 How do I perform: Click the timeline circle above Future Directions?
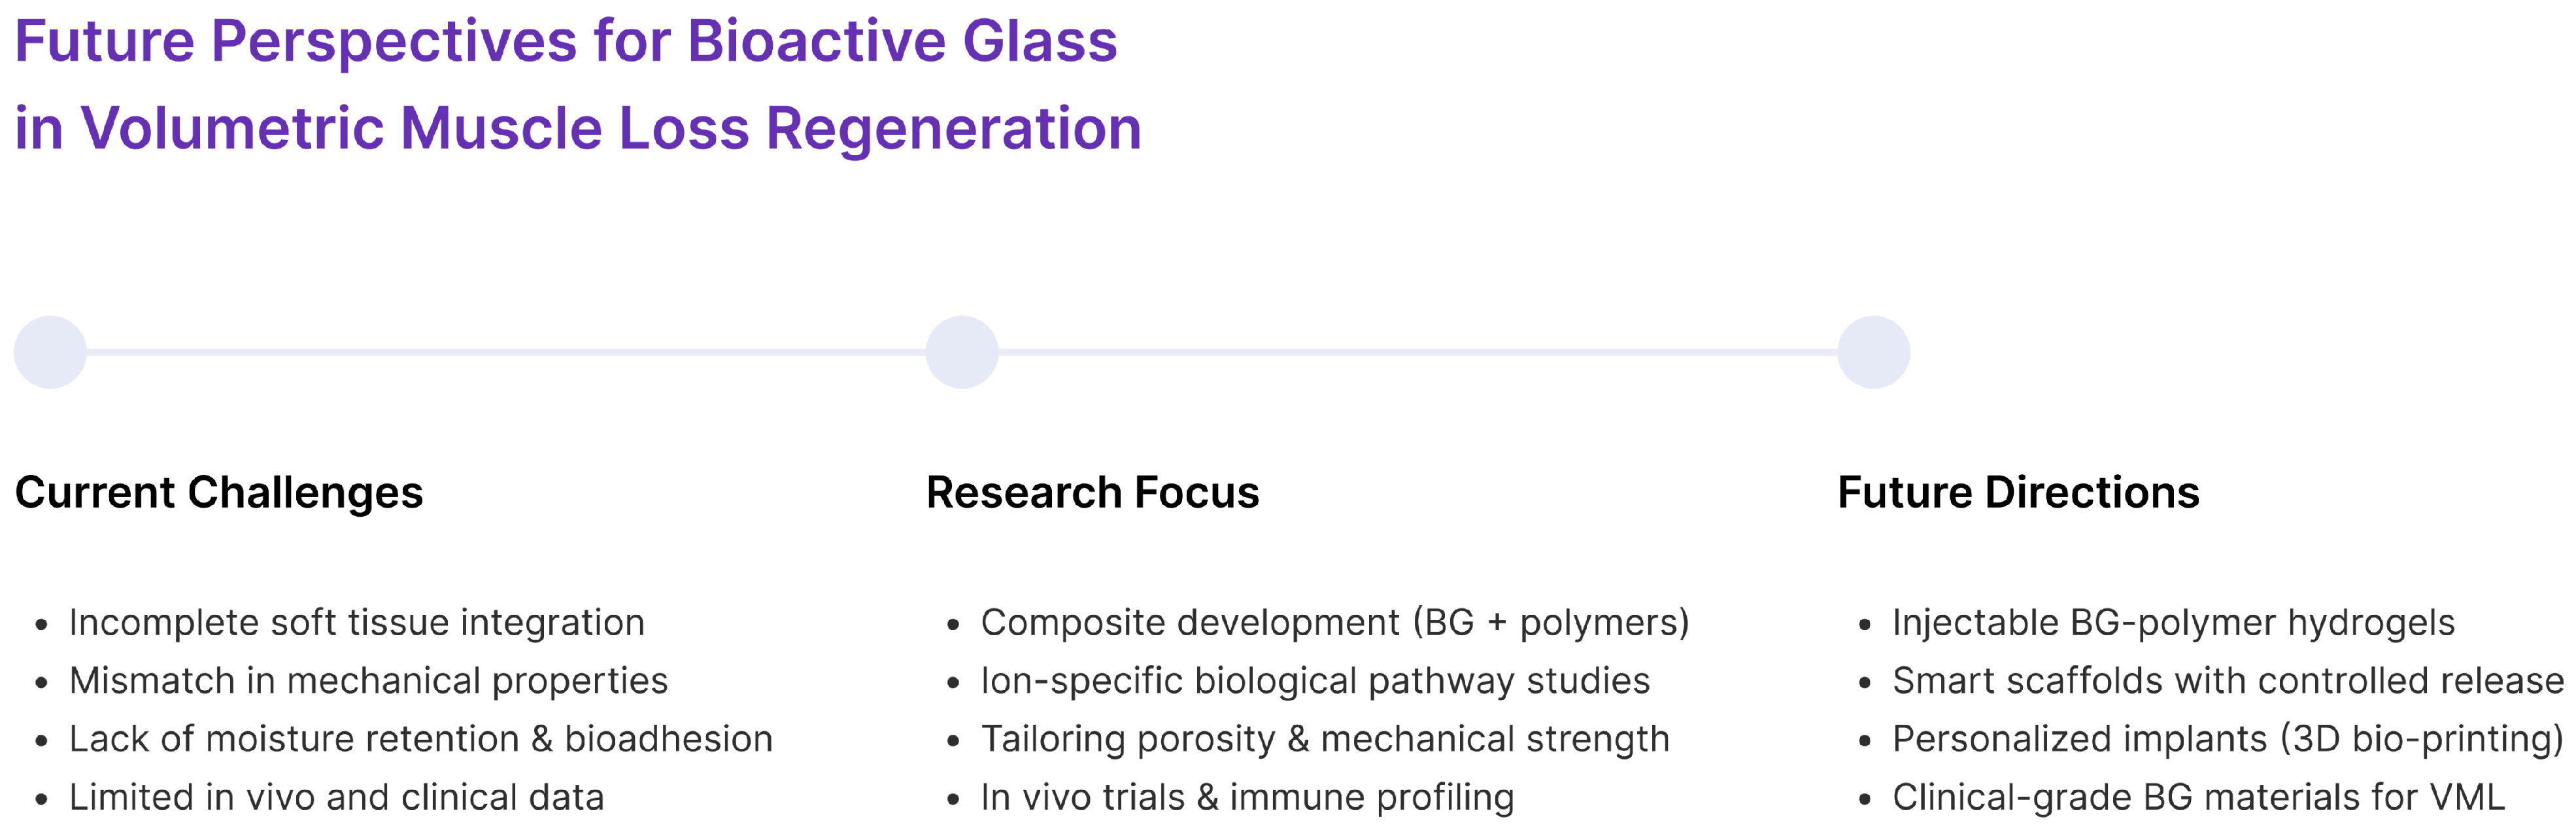(1874, 352)
